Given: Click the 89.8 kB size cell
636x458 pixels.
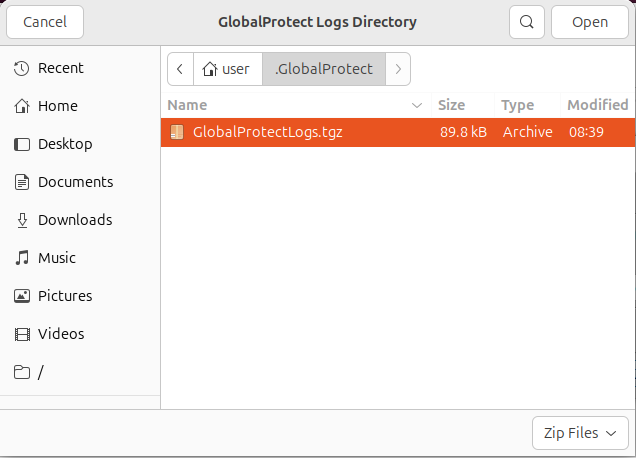Looking at the screenshot, I should [x=463, y=132].
